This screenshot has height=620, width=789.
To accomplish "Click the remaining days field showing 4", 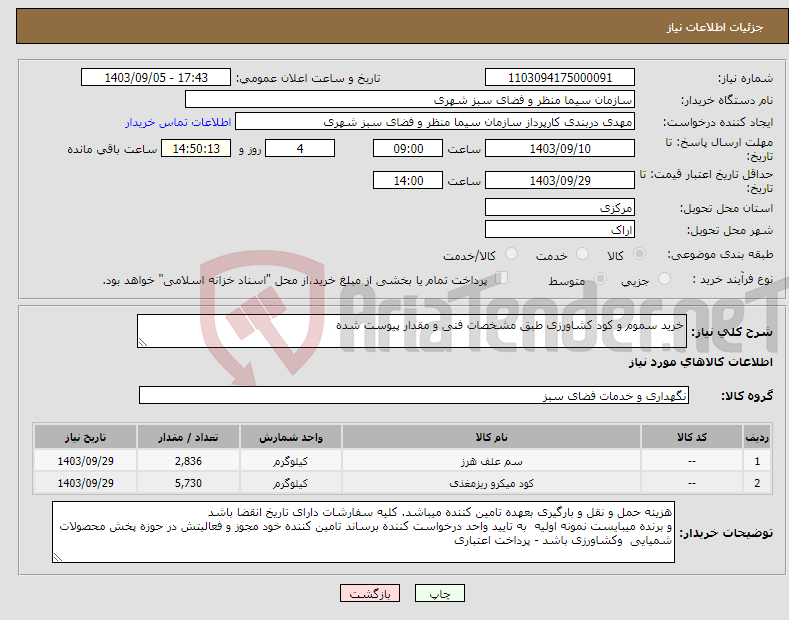I will click(x=300, y=148).
